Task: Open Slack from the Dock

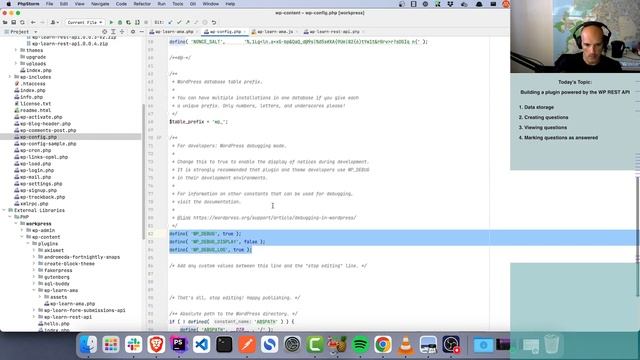Action: point(133,344)
